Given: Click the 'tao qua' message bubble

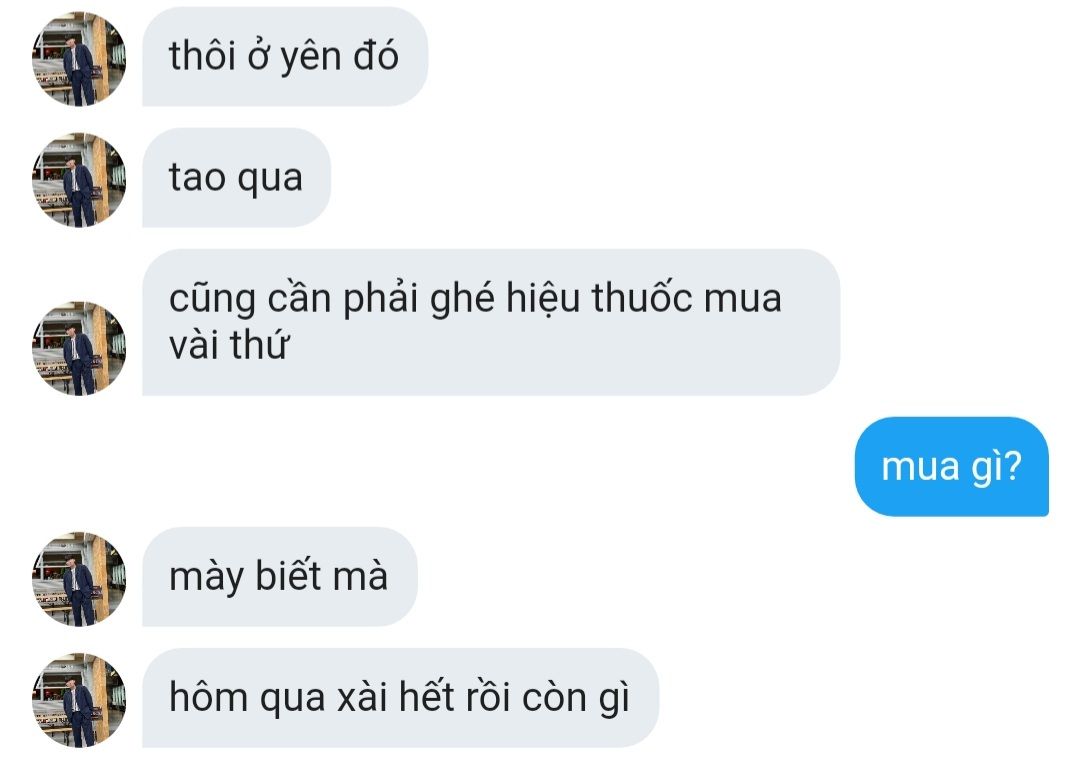Looking at the screenshot, I should [x=236, y=178].
